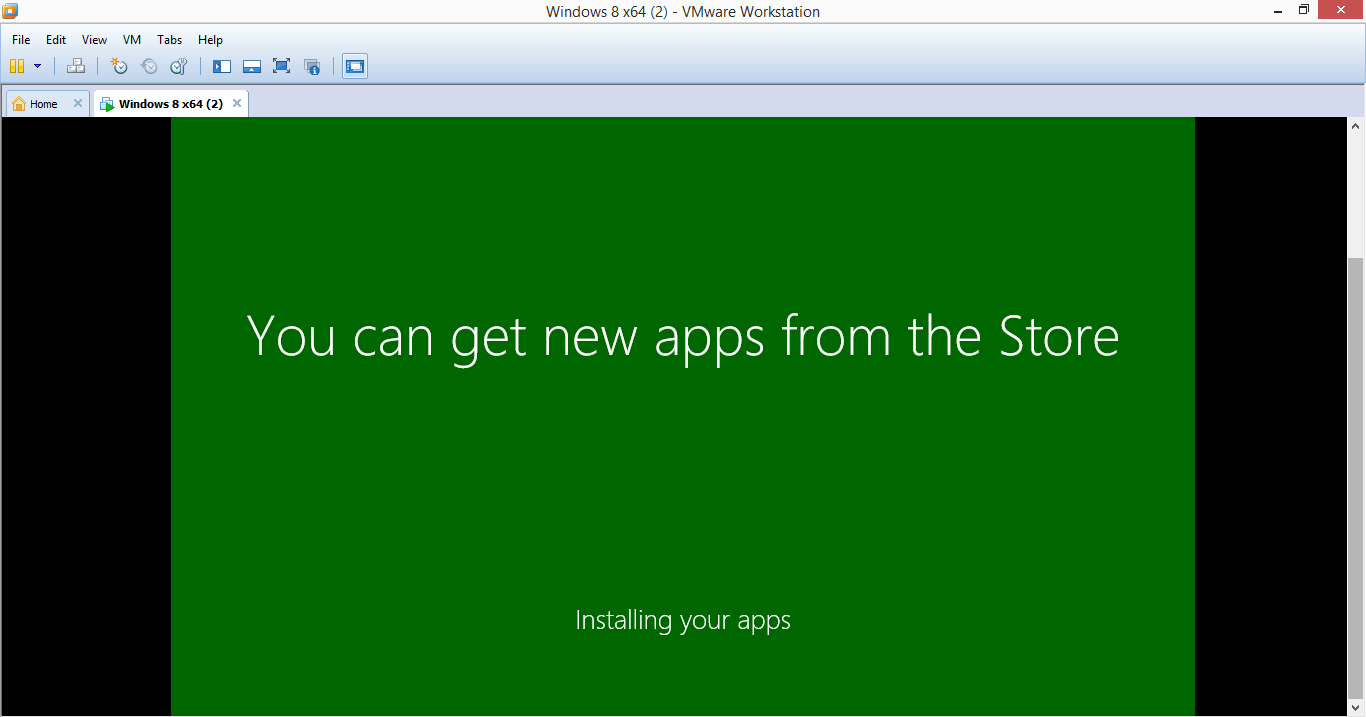Screen dimensions: 1366x717
Task: Send Ctrl+Alt+Del to the virtual machine
Action: (x=76, y=66)
